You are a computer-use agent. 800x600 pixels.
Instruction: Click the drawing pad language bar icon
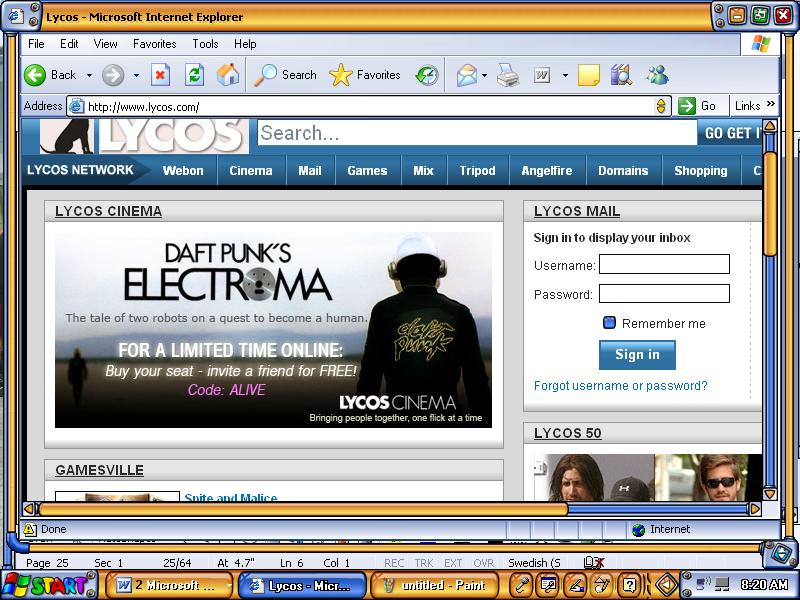[603, 585]
